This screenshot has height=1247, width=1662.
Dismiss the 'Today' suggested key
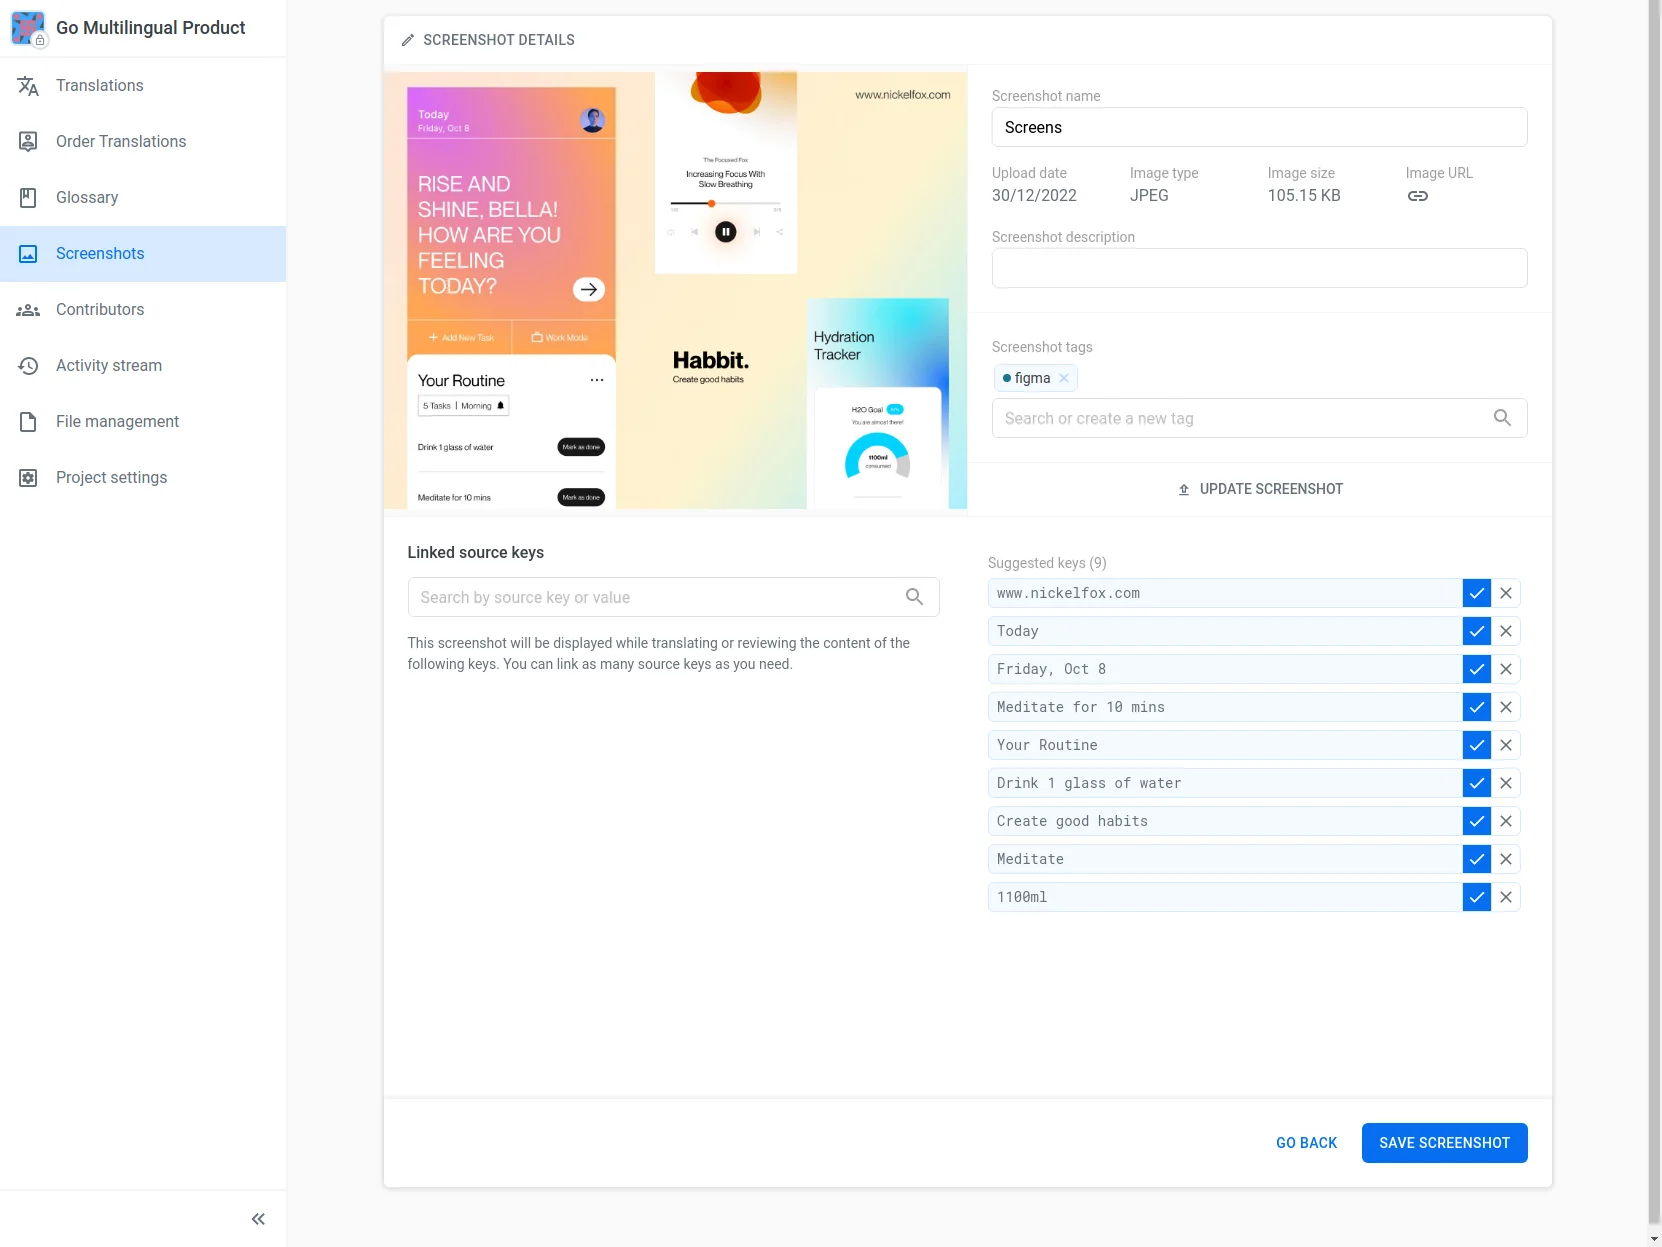[x=1506, y=631]
